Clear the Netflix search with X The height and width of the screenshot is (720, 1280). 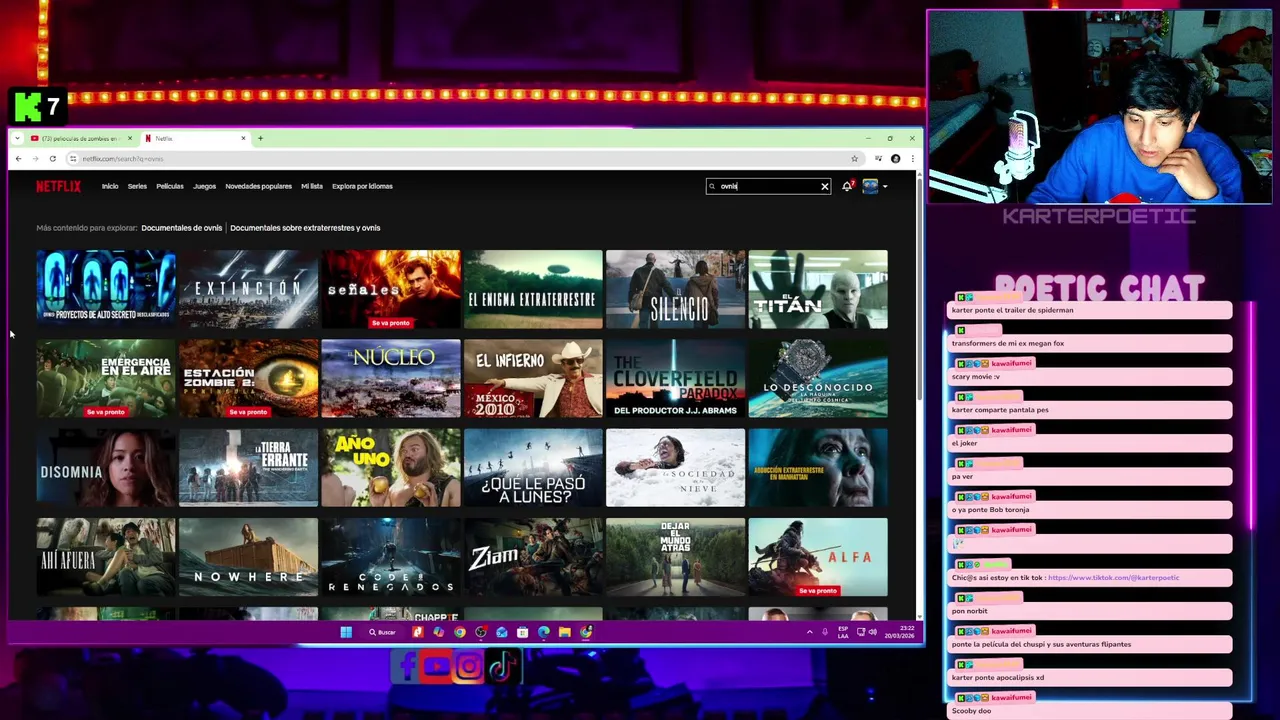coord(825,186)
